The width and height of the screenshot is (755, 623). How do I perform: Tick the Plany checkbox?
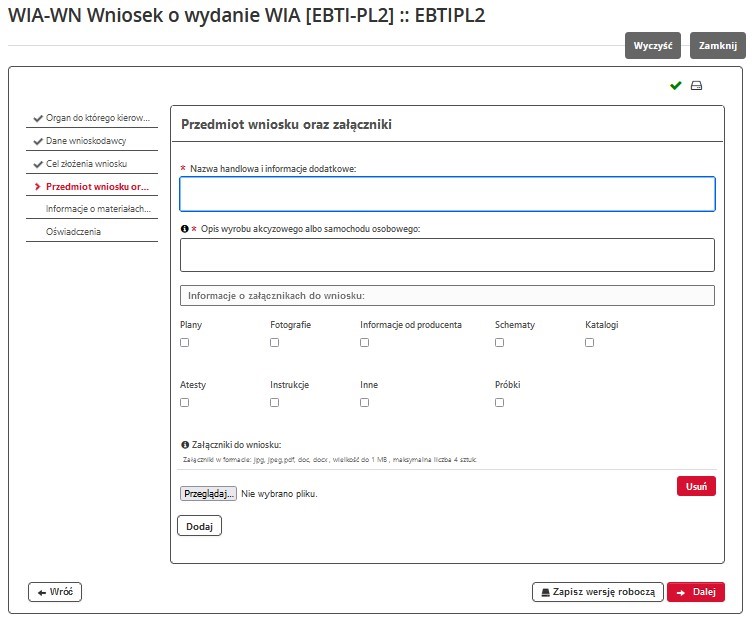(x=184, y=342)
